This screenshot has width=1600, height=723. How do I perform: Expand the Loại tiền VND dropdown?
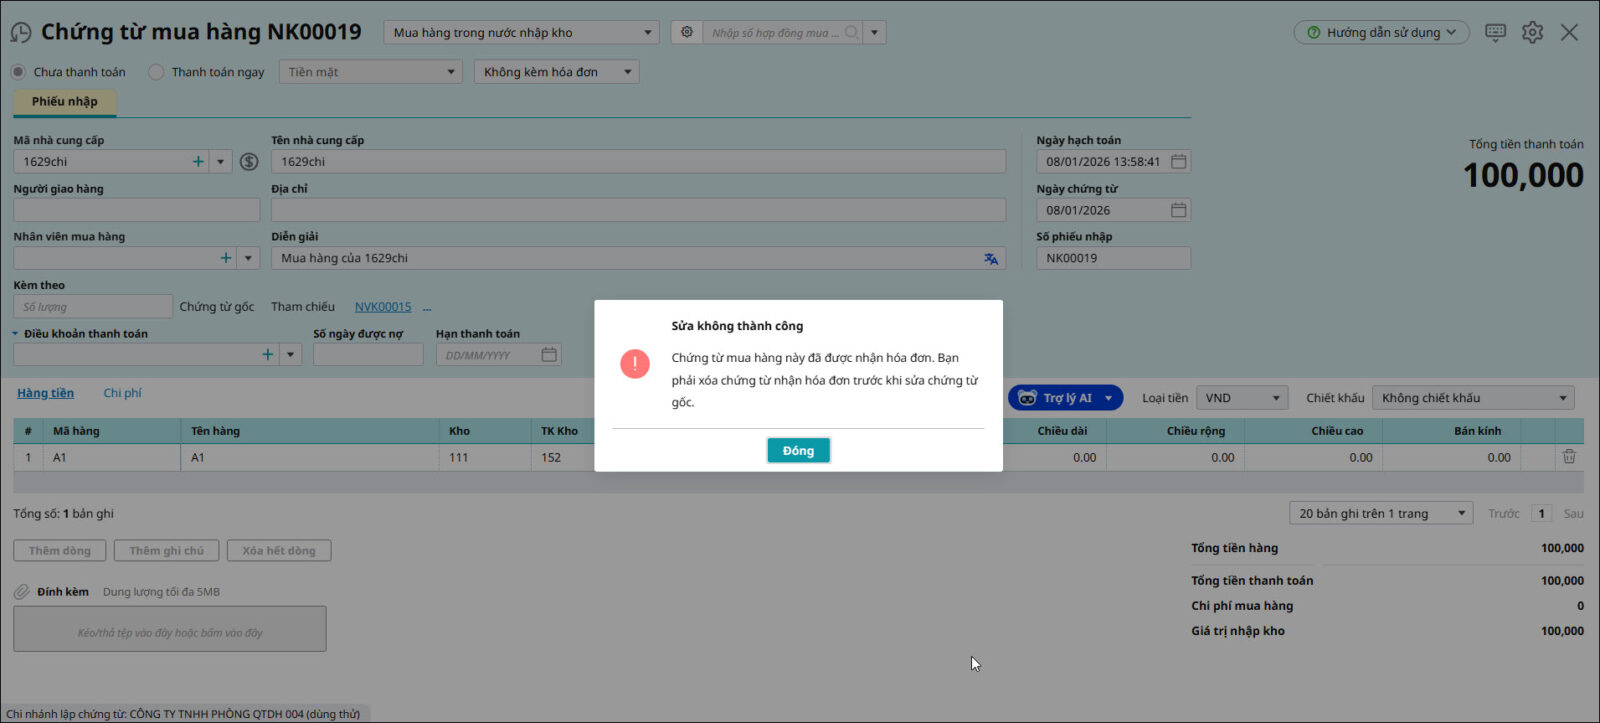pyautogui.click(x=1242, y=398)
